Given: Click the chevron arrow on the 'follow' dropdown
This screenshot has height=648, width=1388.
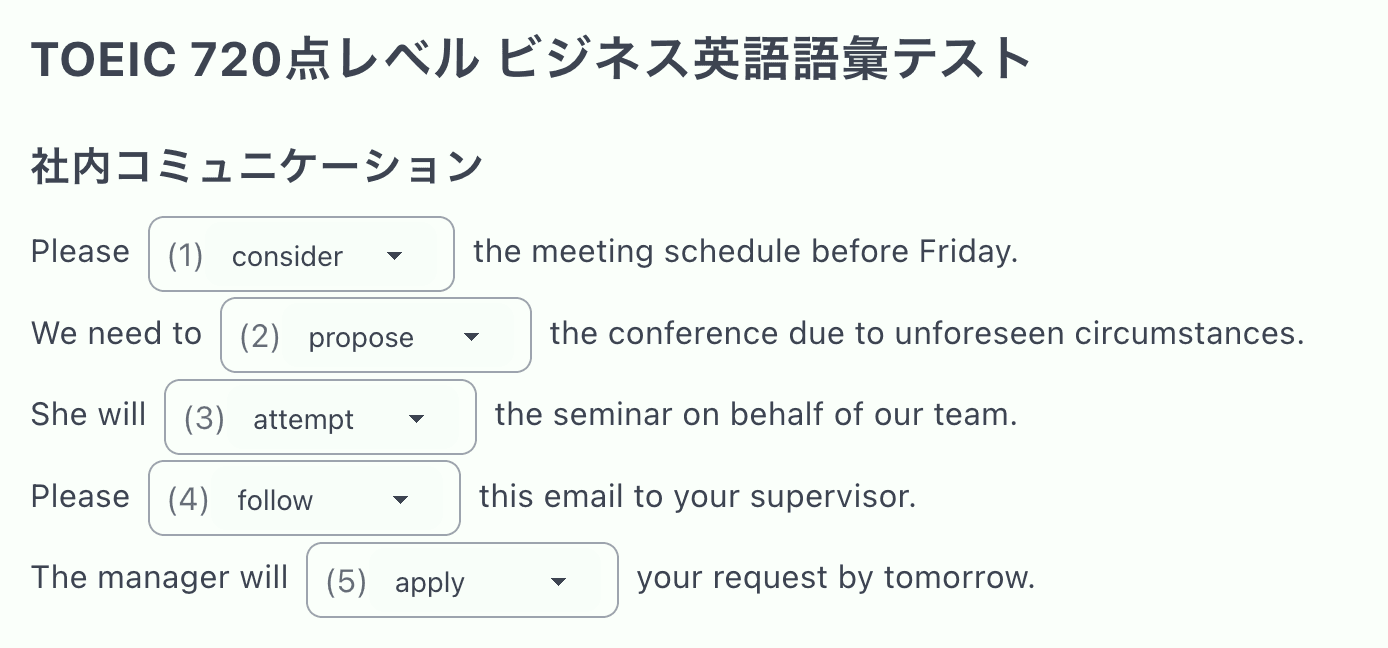Looking at the screenshot, I should click(x=400, y=500).
